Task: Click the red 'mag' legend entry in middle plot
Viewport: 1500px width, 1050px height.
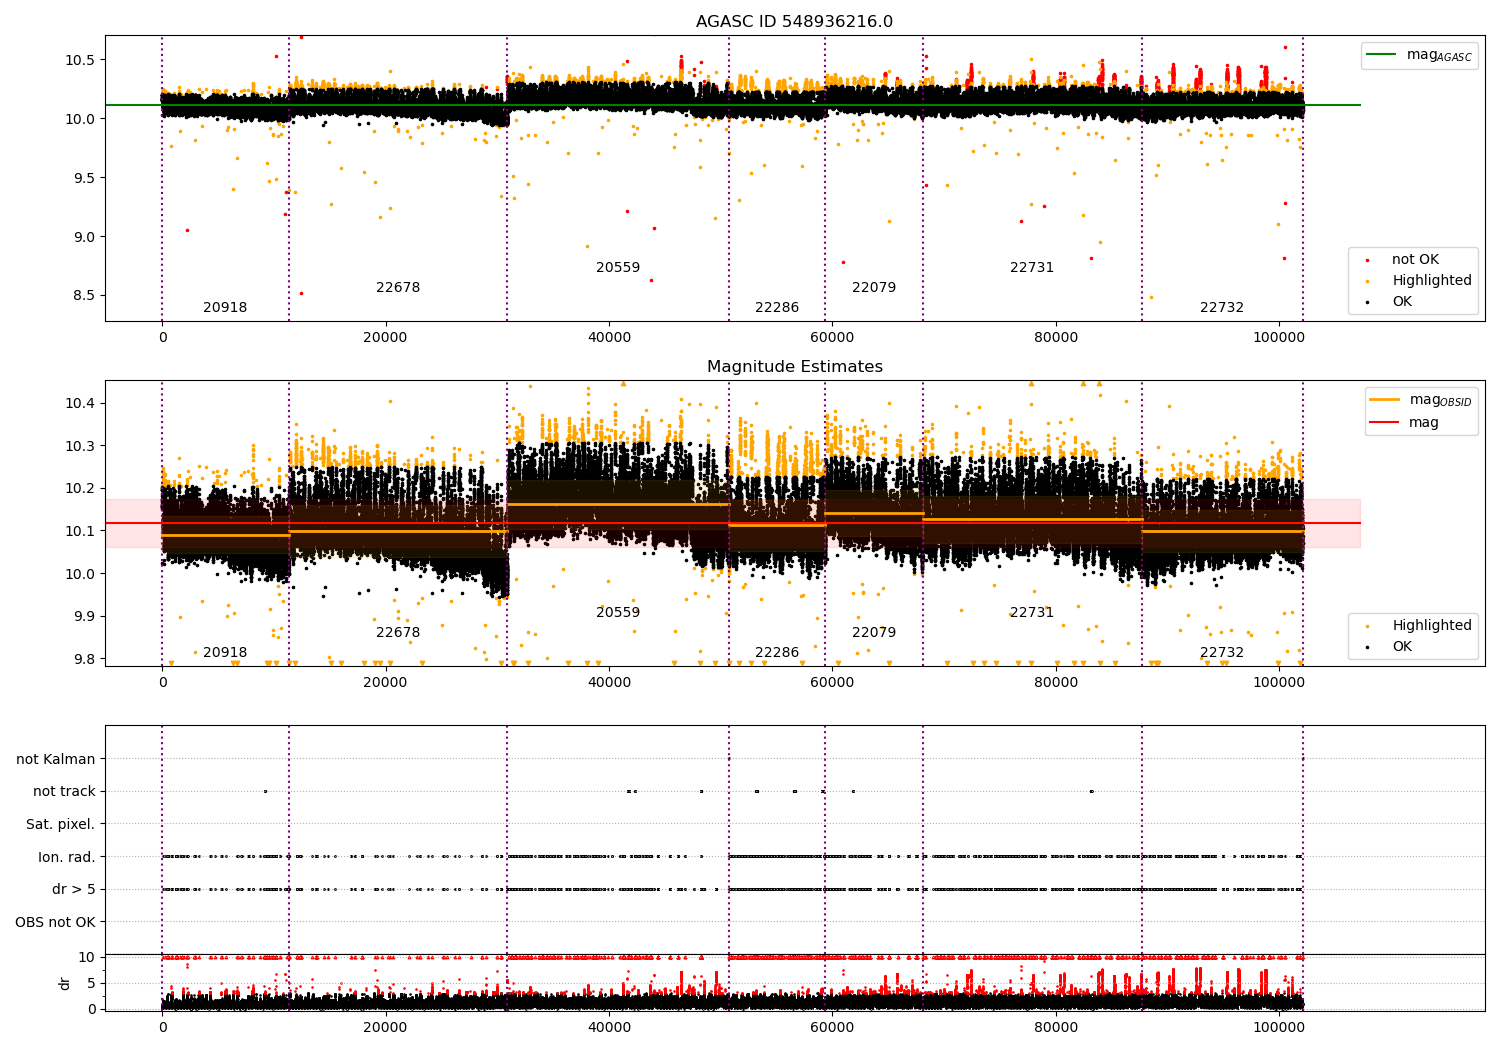Action: click(1405, 422)
